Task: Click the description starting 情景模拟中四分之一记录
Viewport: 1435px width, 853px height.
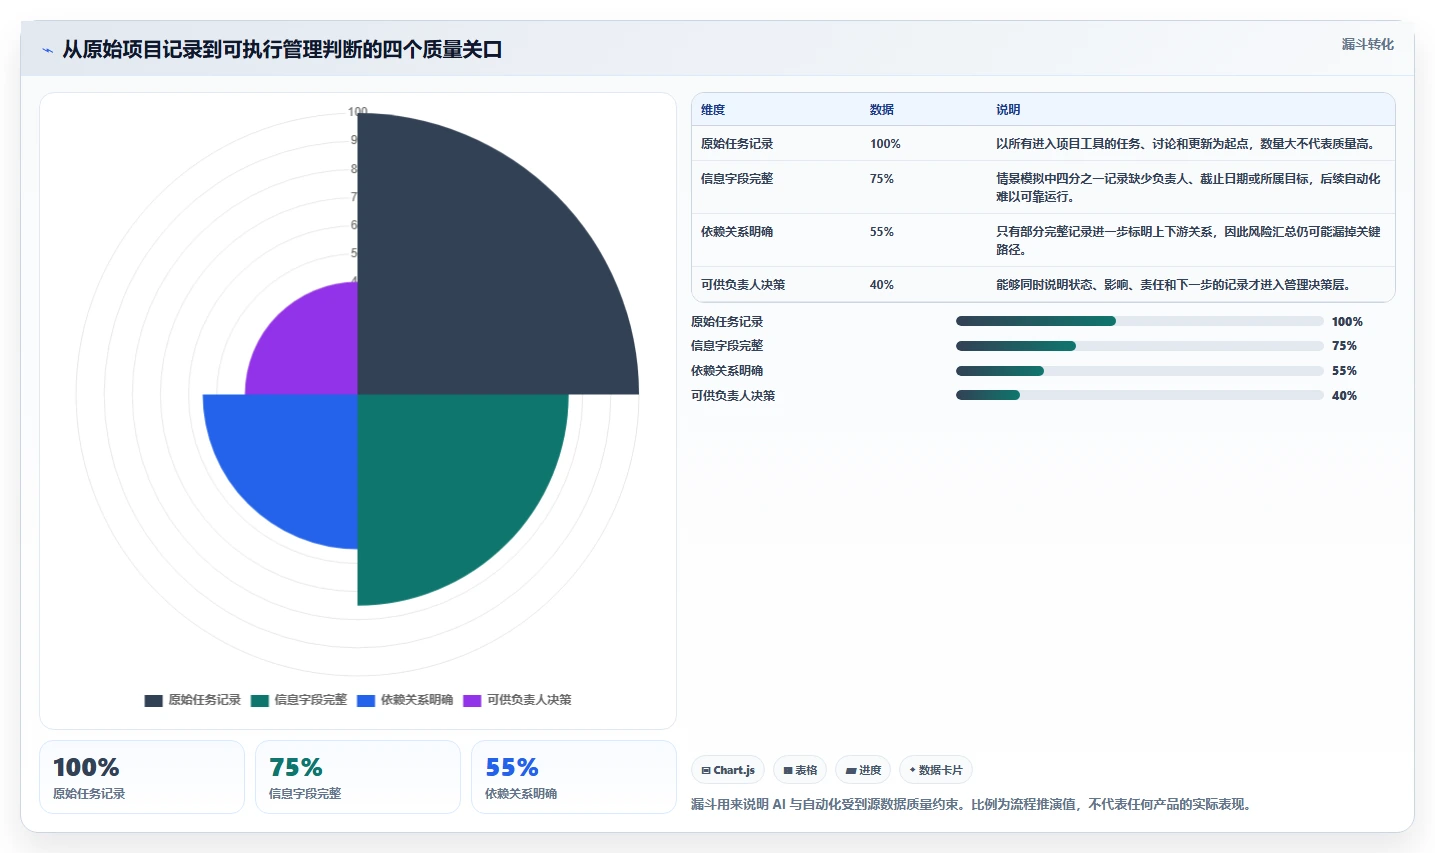Action: tap(1188, 188)
